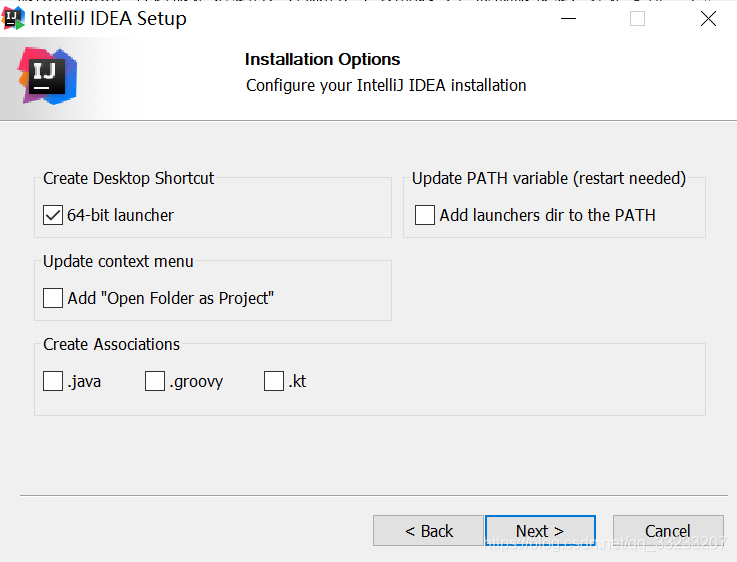Check Add "Open Folder as Project" option
The height and width of the screenshot is (562, 737).
pos(53,298)
